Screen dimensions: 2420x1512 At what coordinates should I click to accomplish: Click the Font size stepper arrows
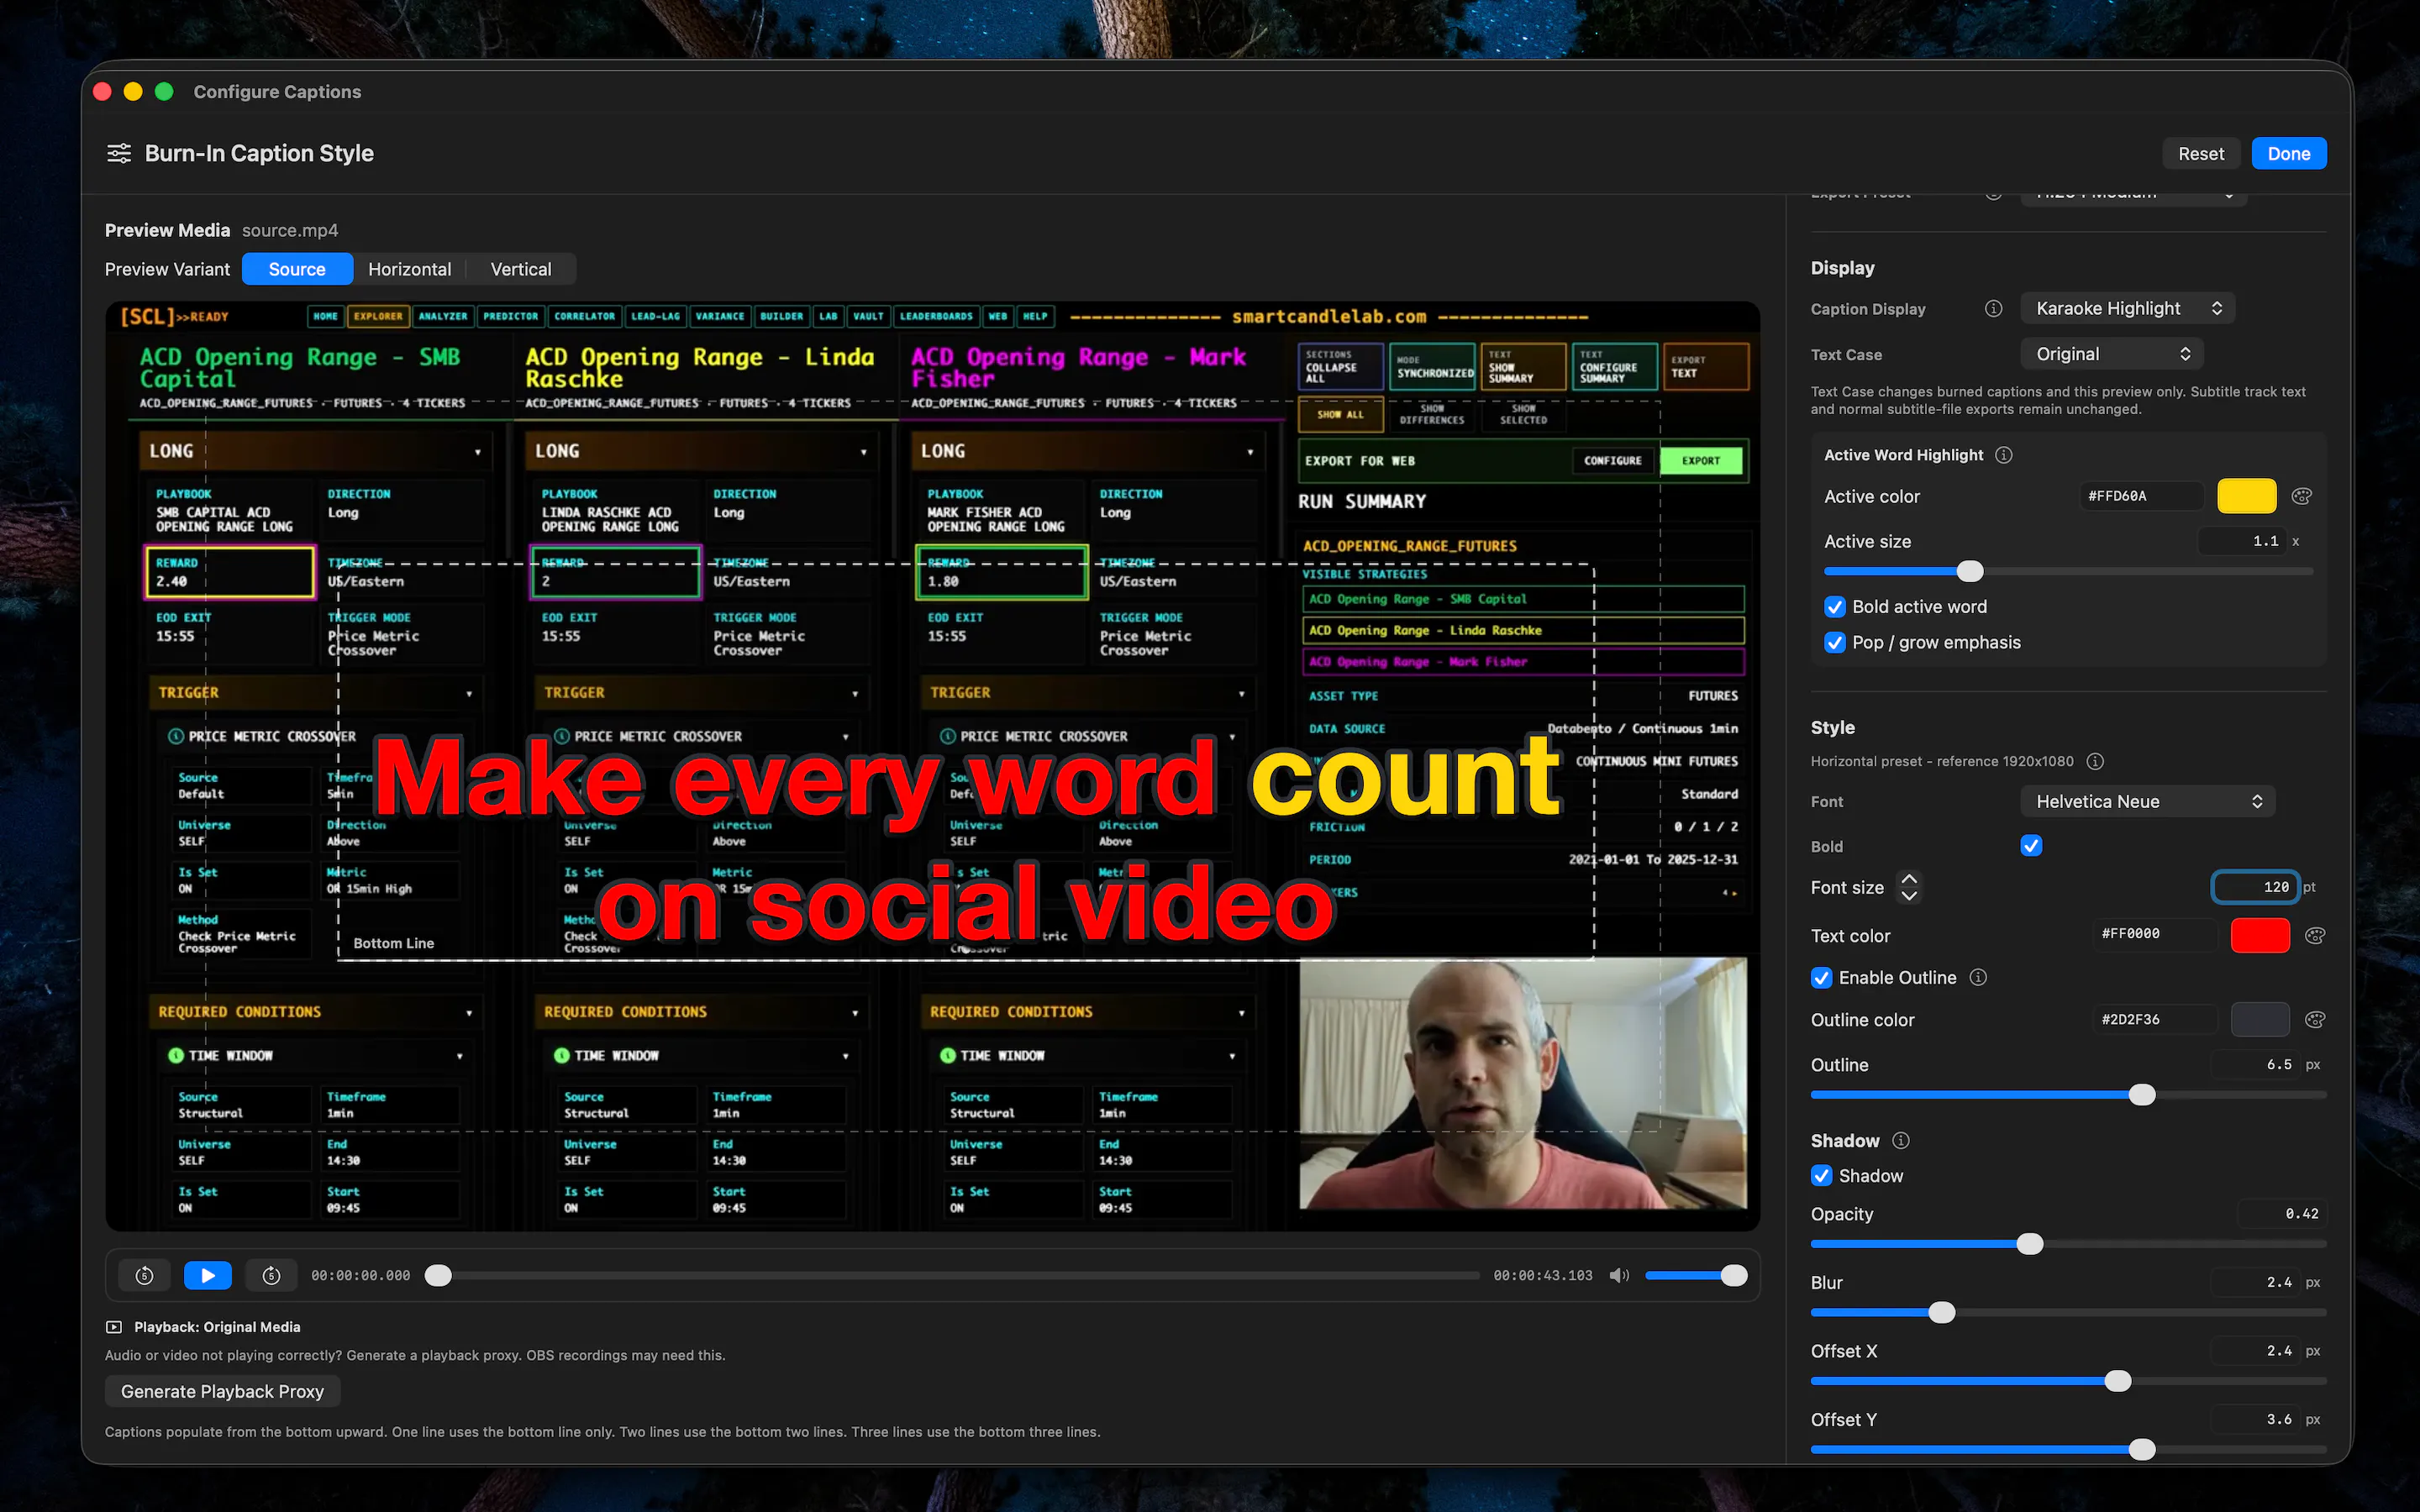[1909, 887]
